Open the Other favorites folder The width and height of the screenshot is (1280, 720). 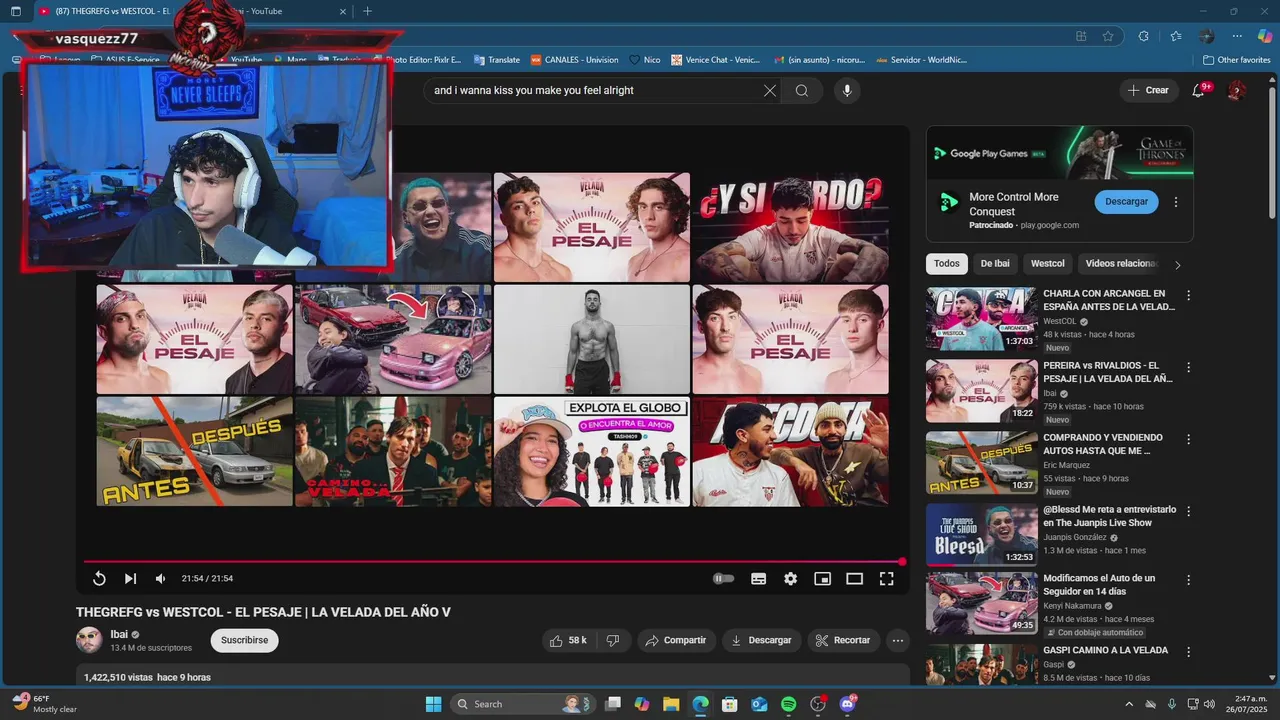(1236, 60)
